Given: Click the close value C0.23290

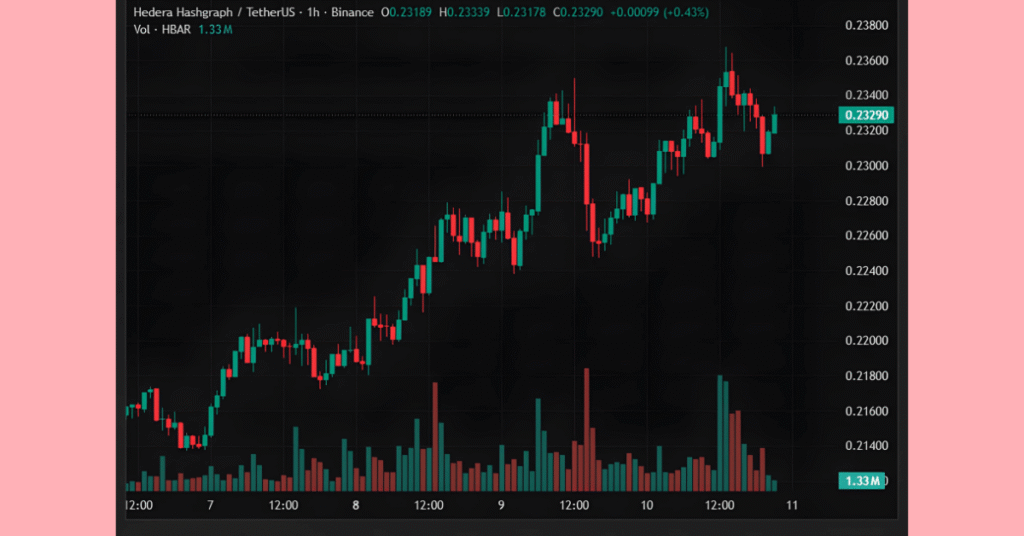Looking at the screenshot, I should pyautogui.click(x=577, y=12).
